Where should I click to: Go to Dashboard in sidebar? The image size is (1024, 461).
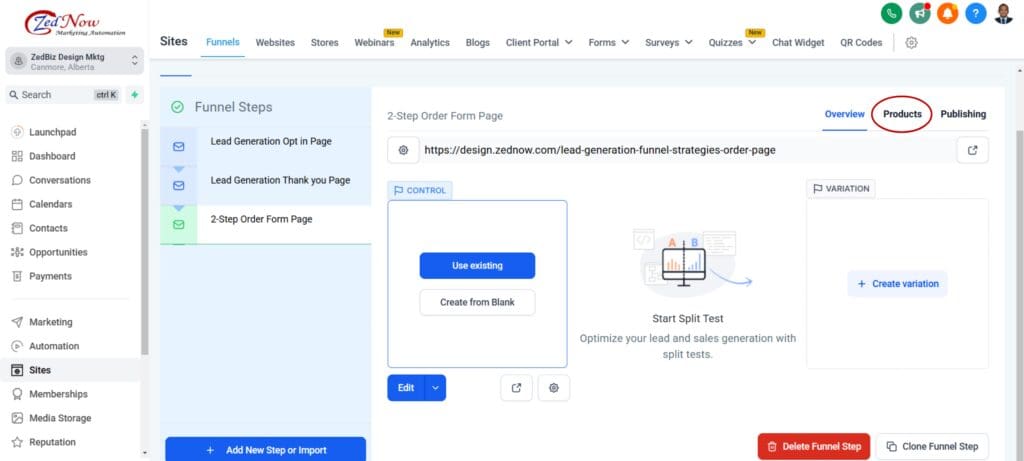(x=52, y=156)
